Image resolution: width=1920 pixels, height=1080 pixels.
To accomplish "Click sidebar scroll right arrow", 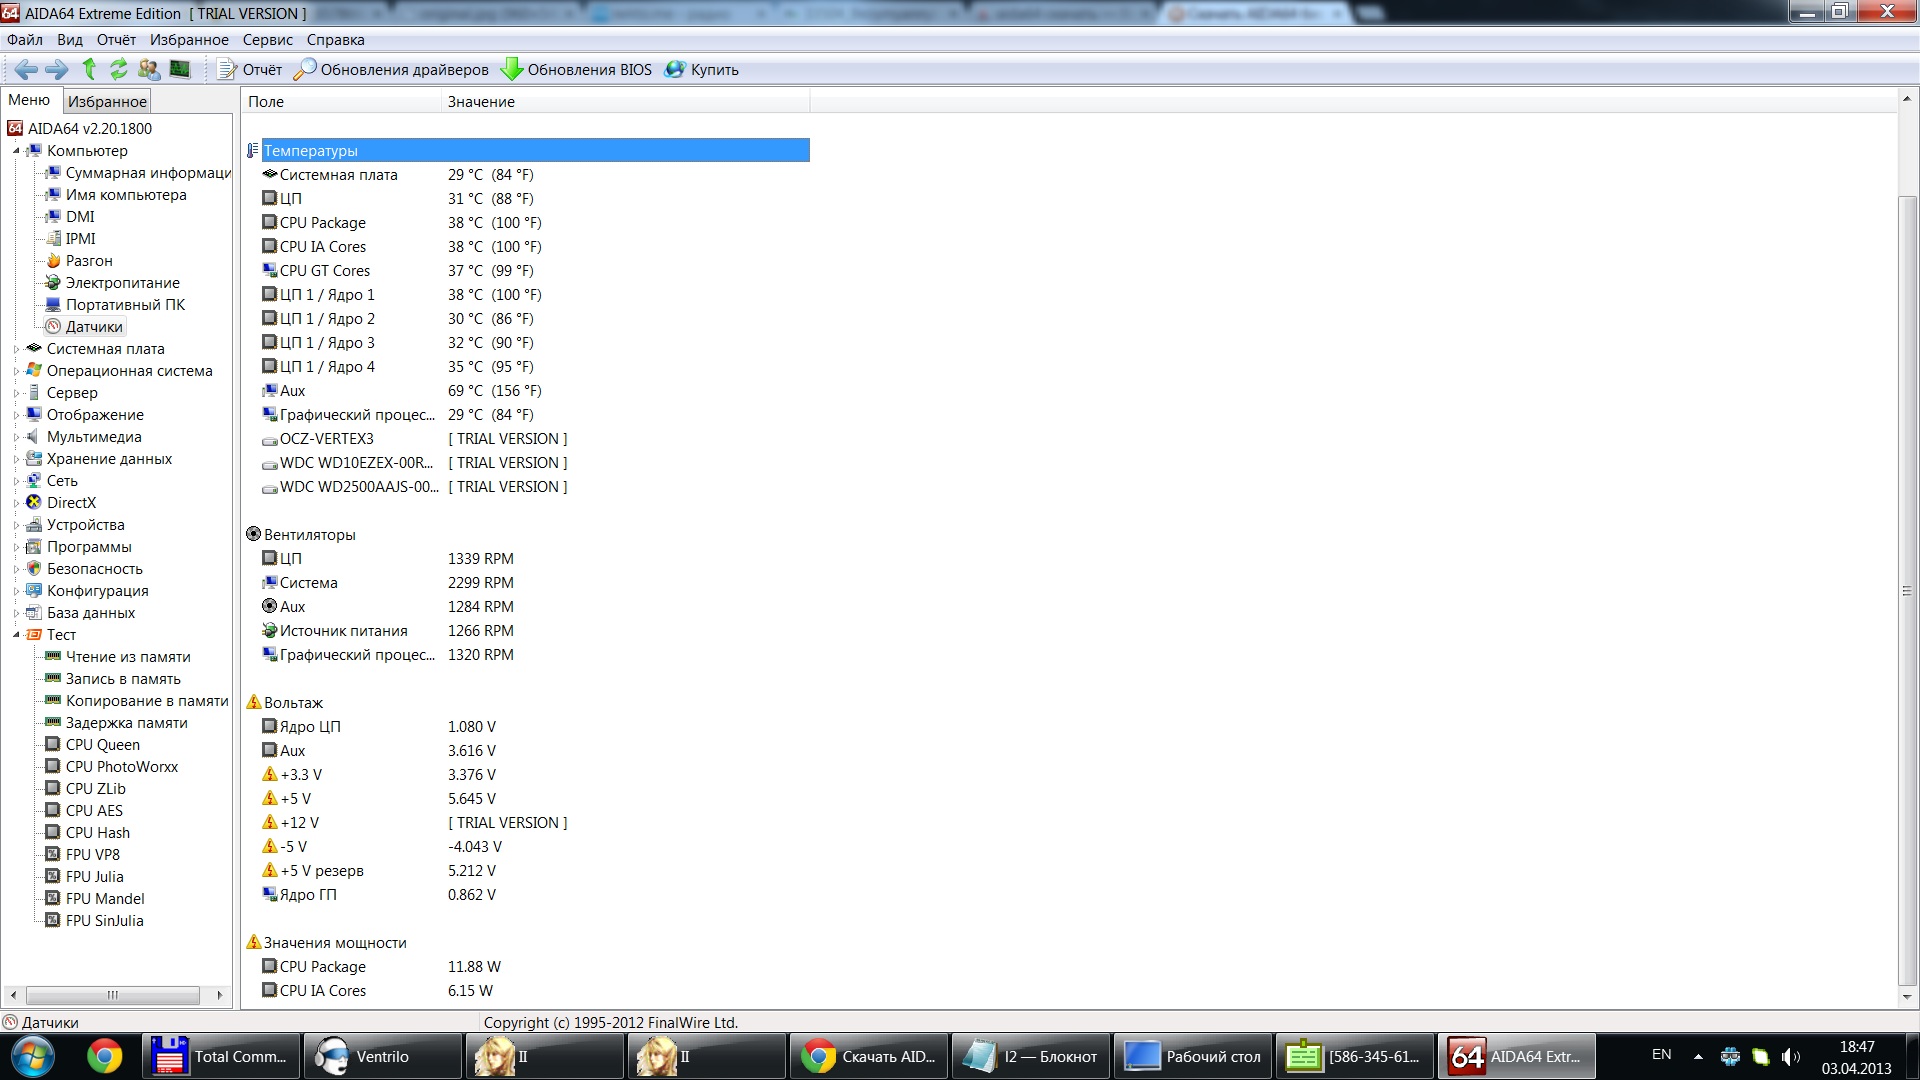I will pos(220,995).
